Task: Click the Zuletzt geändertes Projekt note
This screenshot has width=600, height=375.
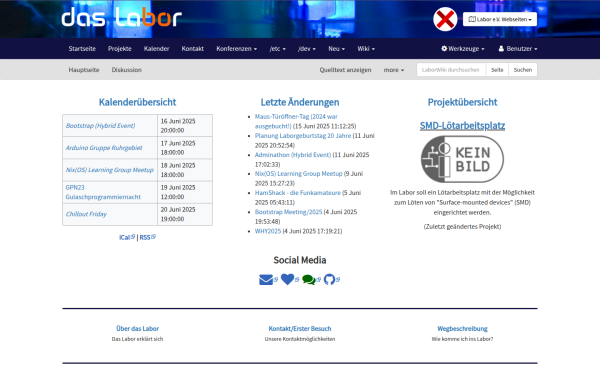Action: pyautogui.click(x=462, y=227)
